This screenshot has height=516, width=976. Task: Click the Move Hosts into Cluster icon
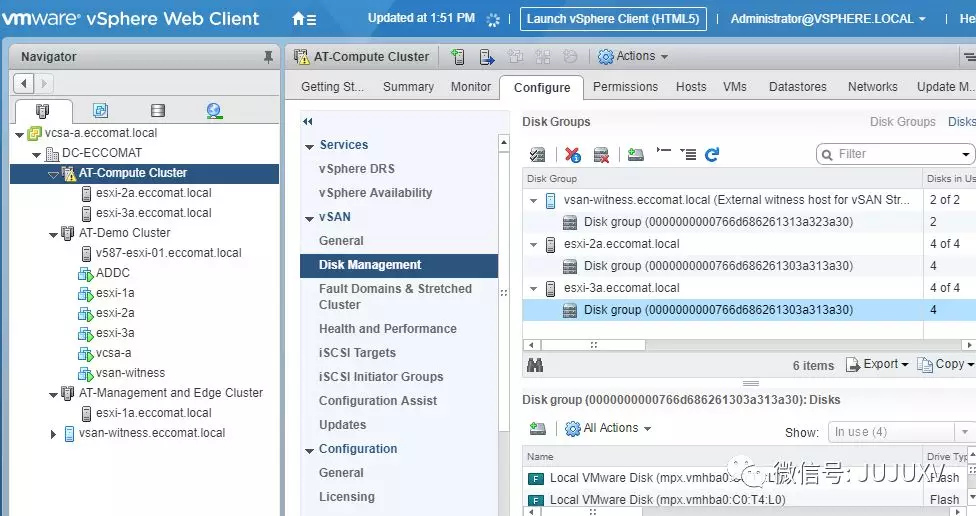coord(487,57)
